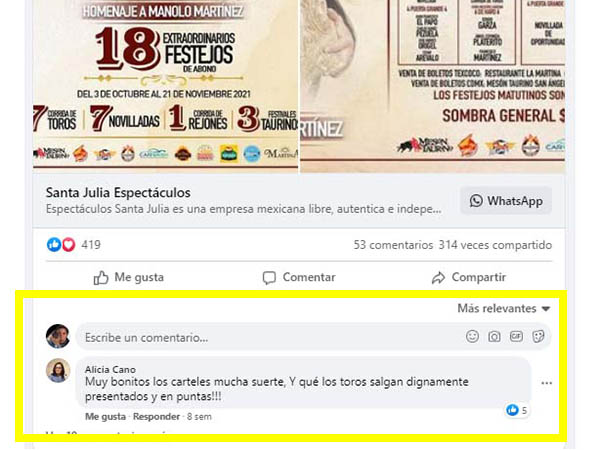Like the post with Me gusta button

tap(129, 277)
